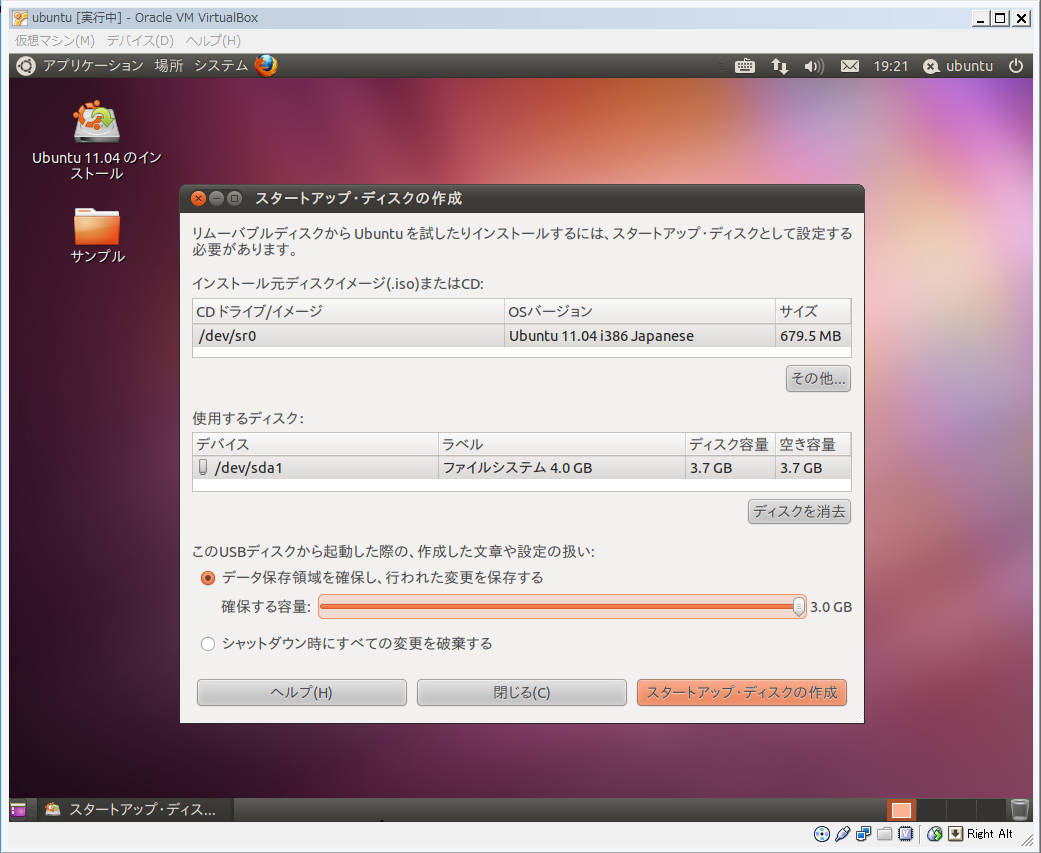Viewport: 1041px width, 853px height.
Task: Click the ディスク容量 column header
Action: tap(730, 444)
